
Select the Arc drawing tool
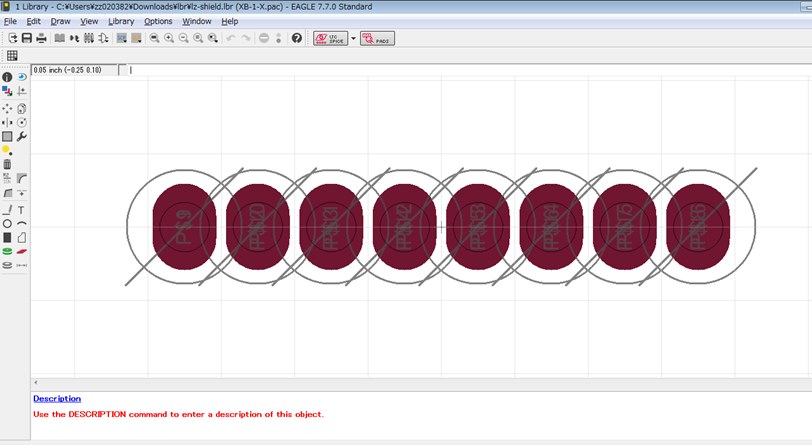click(x=22, y=224)
